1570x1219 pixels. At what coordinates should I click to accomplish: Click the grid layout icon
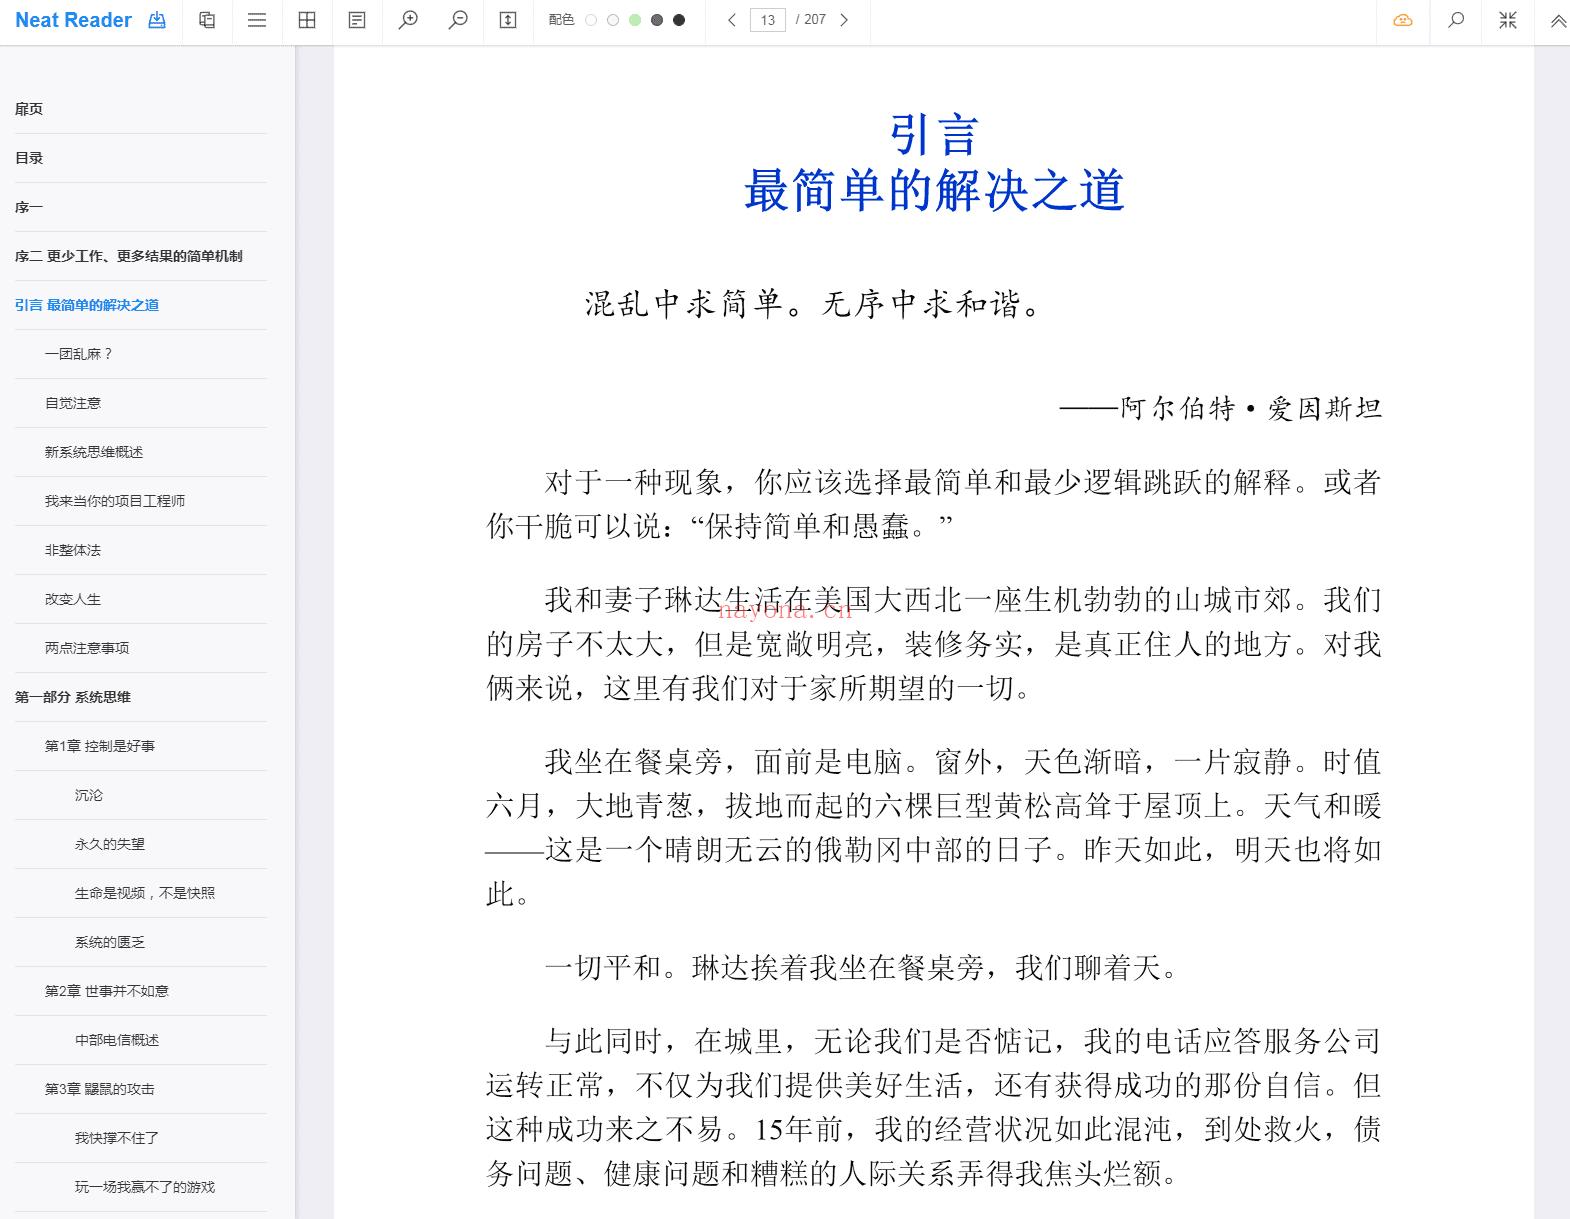click(307, 20)
